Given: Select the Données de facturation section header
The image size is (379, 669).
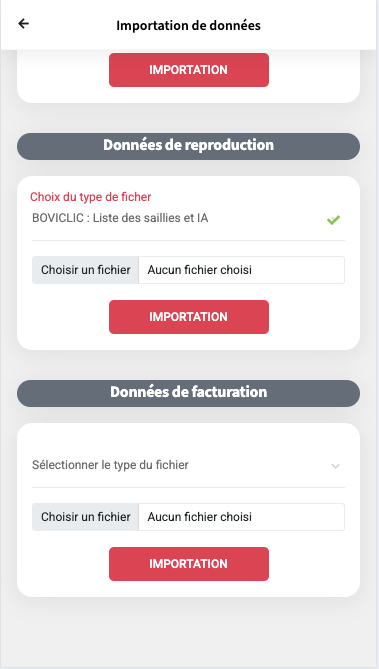Looking at the screenshot, I should pos(188,393).
